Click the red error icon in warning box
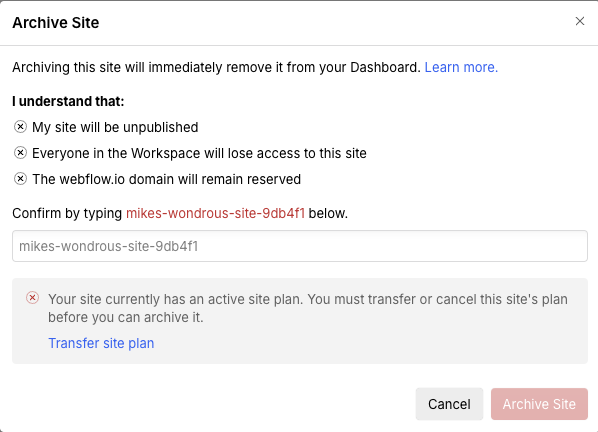Screen dimensions: 598x432 tap(32, 298)
